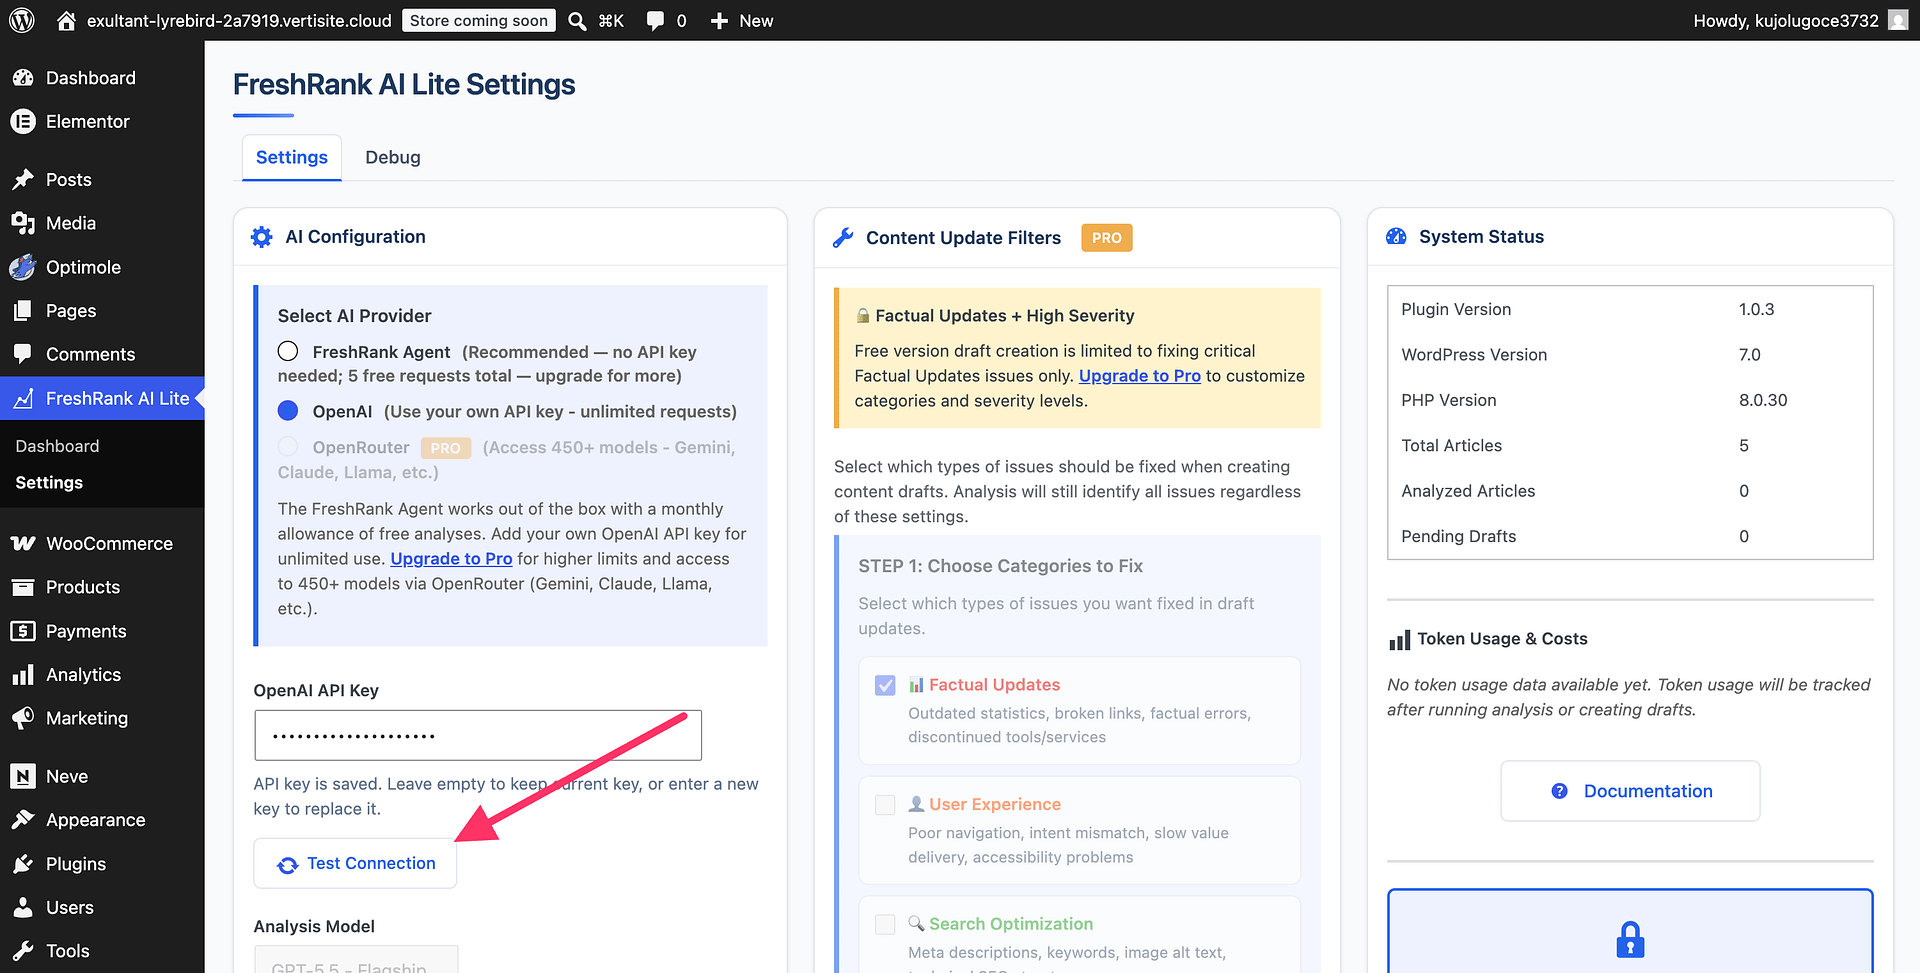Open the admin bar search icon
Screen dimensions: 1920x973
tap(577, 21)
